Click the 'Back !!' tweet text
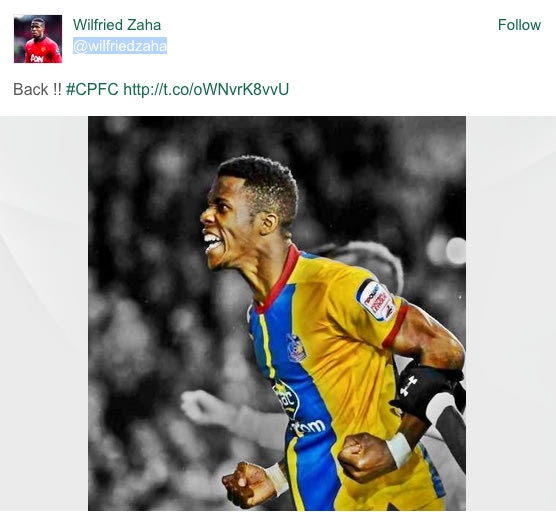 (x=37, y=89)
